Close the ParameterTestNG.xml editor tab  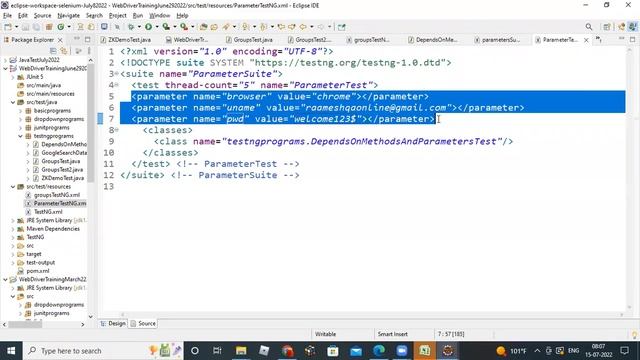[x=586, y=40]
